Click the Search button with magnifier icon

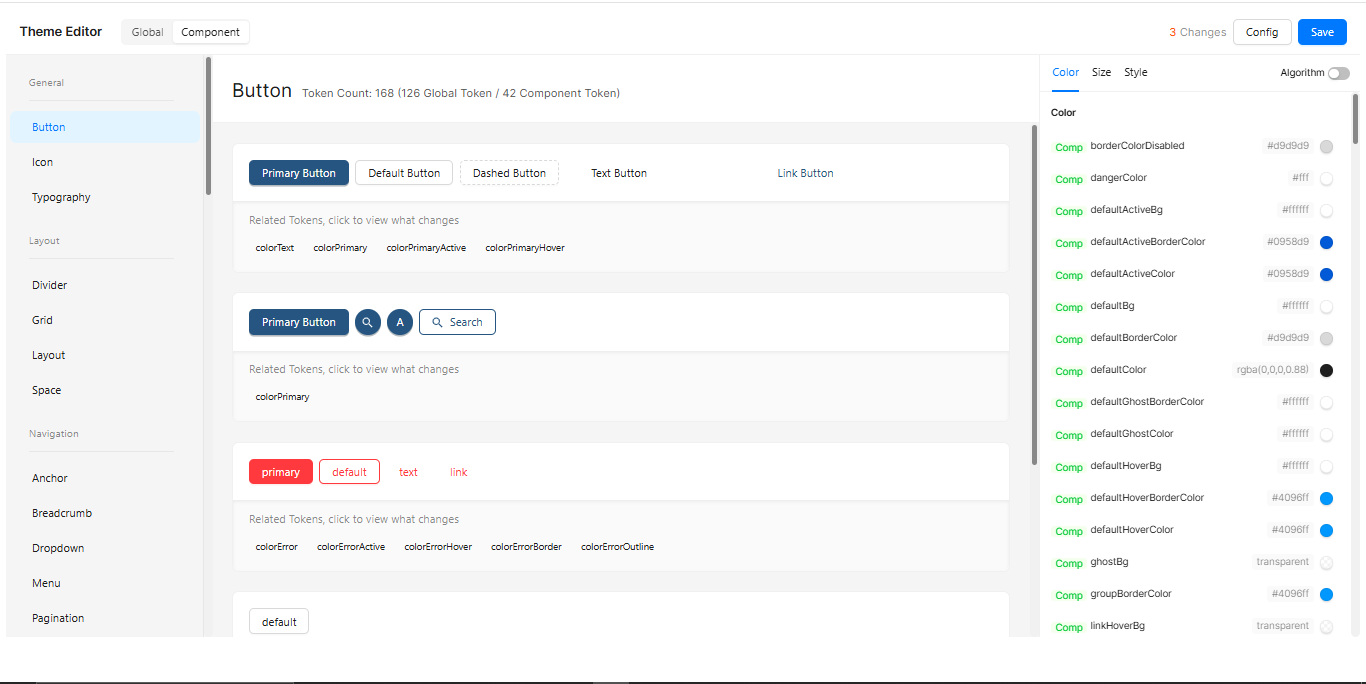pos(457,322)
